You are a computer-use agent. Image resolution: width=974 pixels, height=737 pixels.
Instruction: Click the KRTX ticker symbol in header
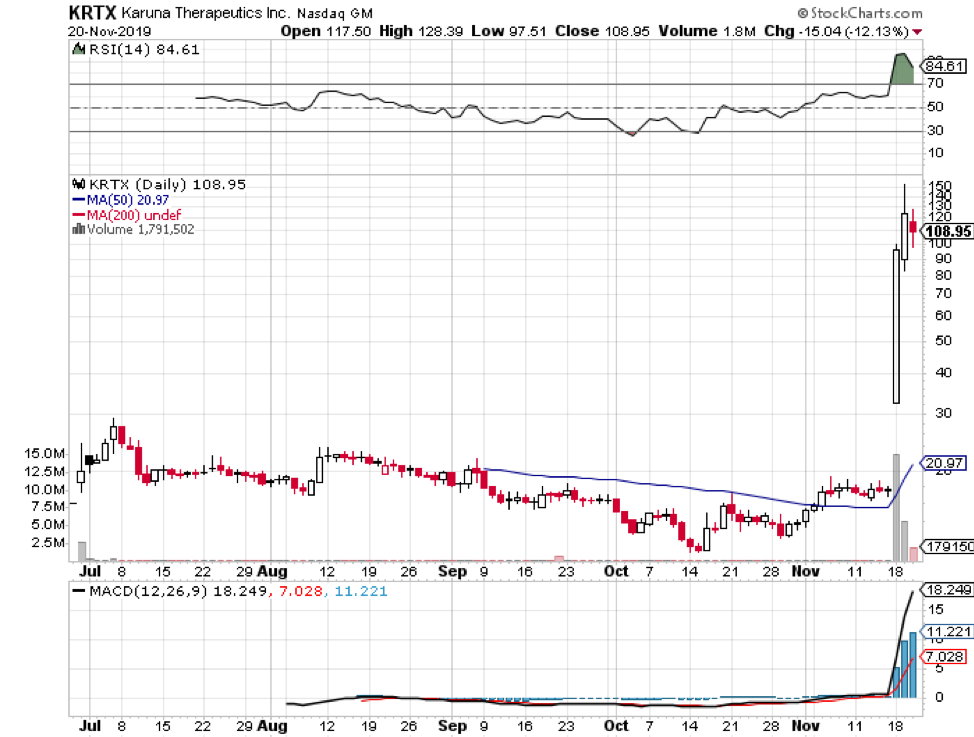pos(91,13)
